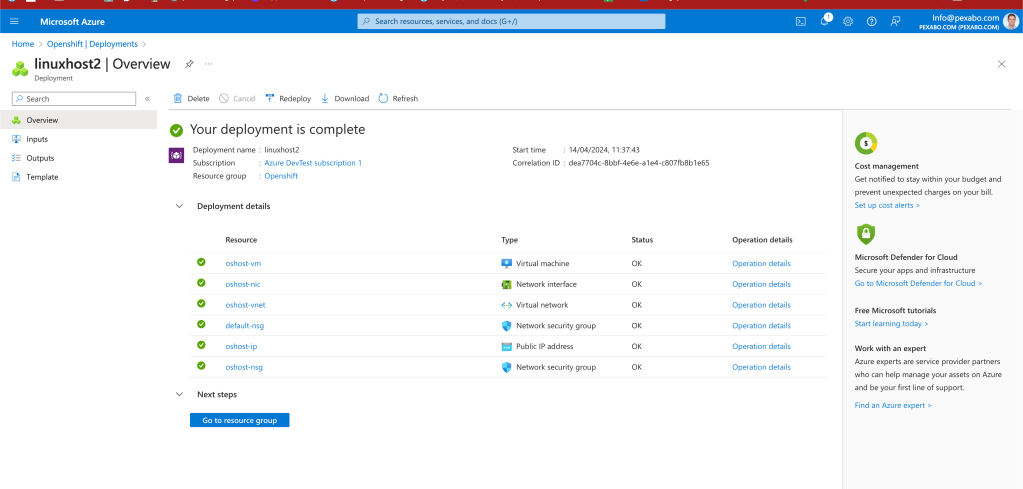Open the more options ellipsis beside title
Viewport: 1023px width, 489px height.
pyautogui.click(x=208, y=64)
